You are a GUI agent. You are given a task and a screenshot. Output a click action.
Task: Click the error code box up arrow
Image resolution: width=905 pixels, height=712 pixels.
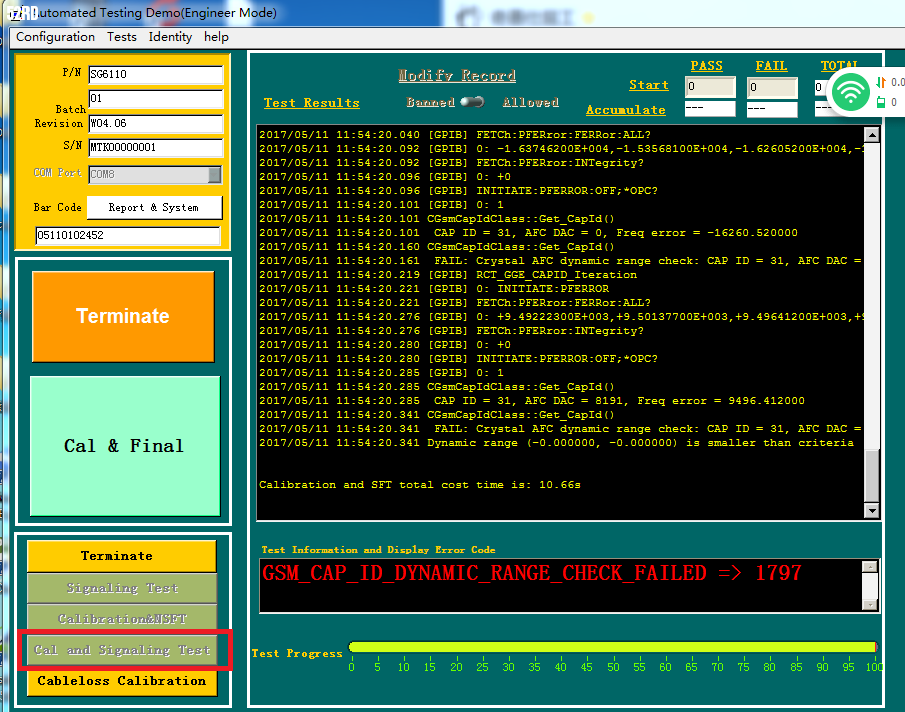tap(870, 567)
